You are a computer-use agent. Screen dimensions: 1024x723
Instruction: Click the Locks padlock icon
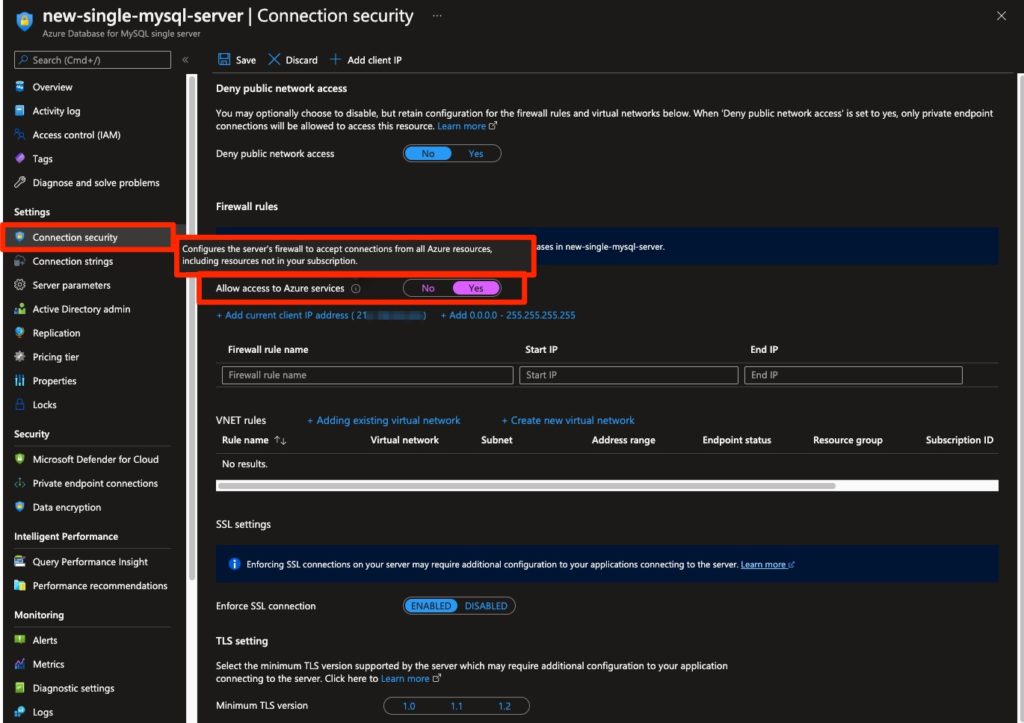click(x=20, y=404)
